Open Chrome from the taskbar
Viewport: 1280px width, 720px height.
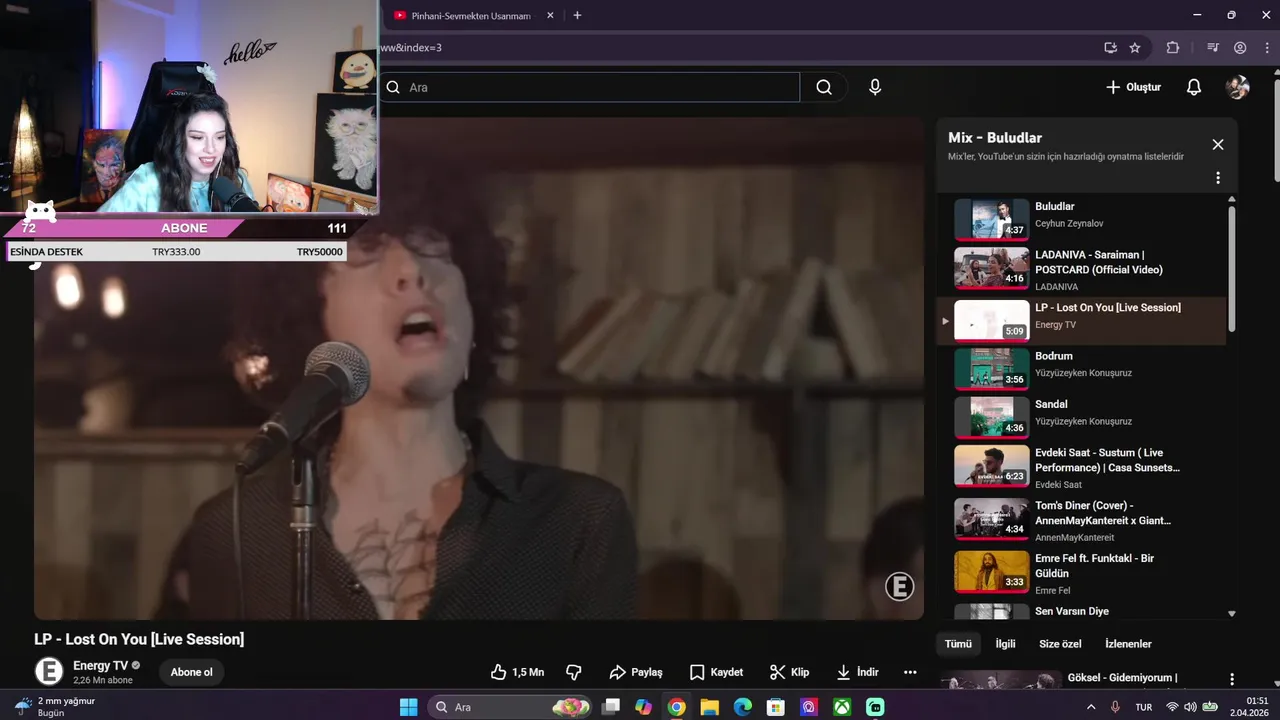[x=676, y=707]
